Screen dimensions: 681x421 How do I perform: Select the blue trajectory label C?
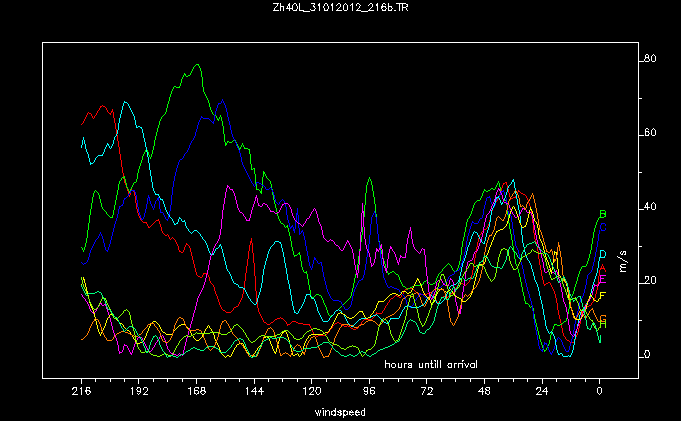tap(602, 228)
